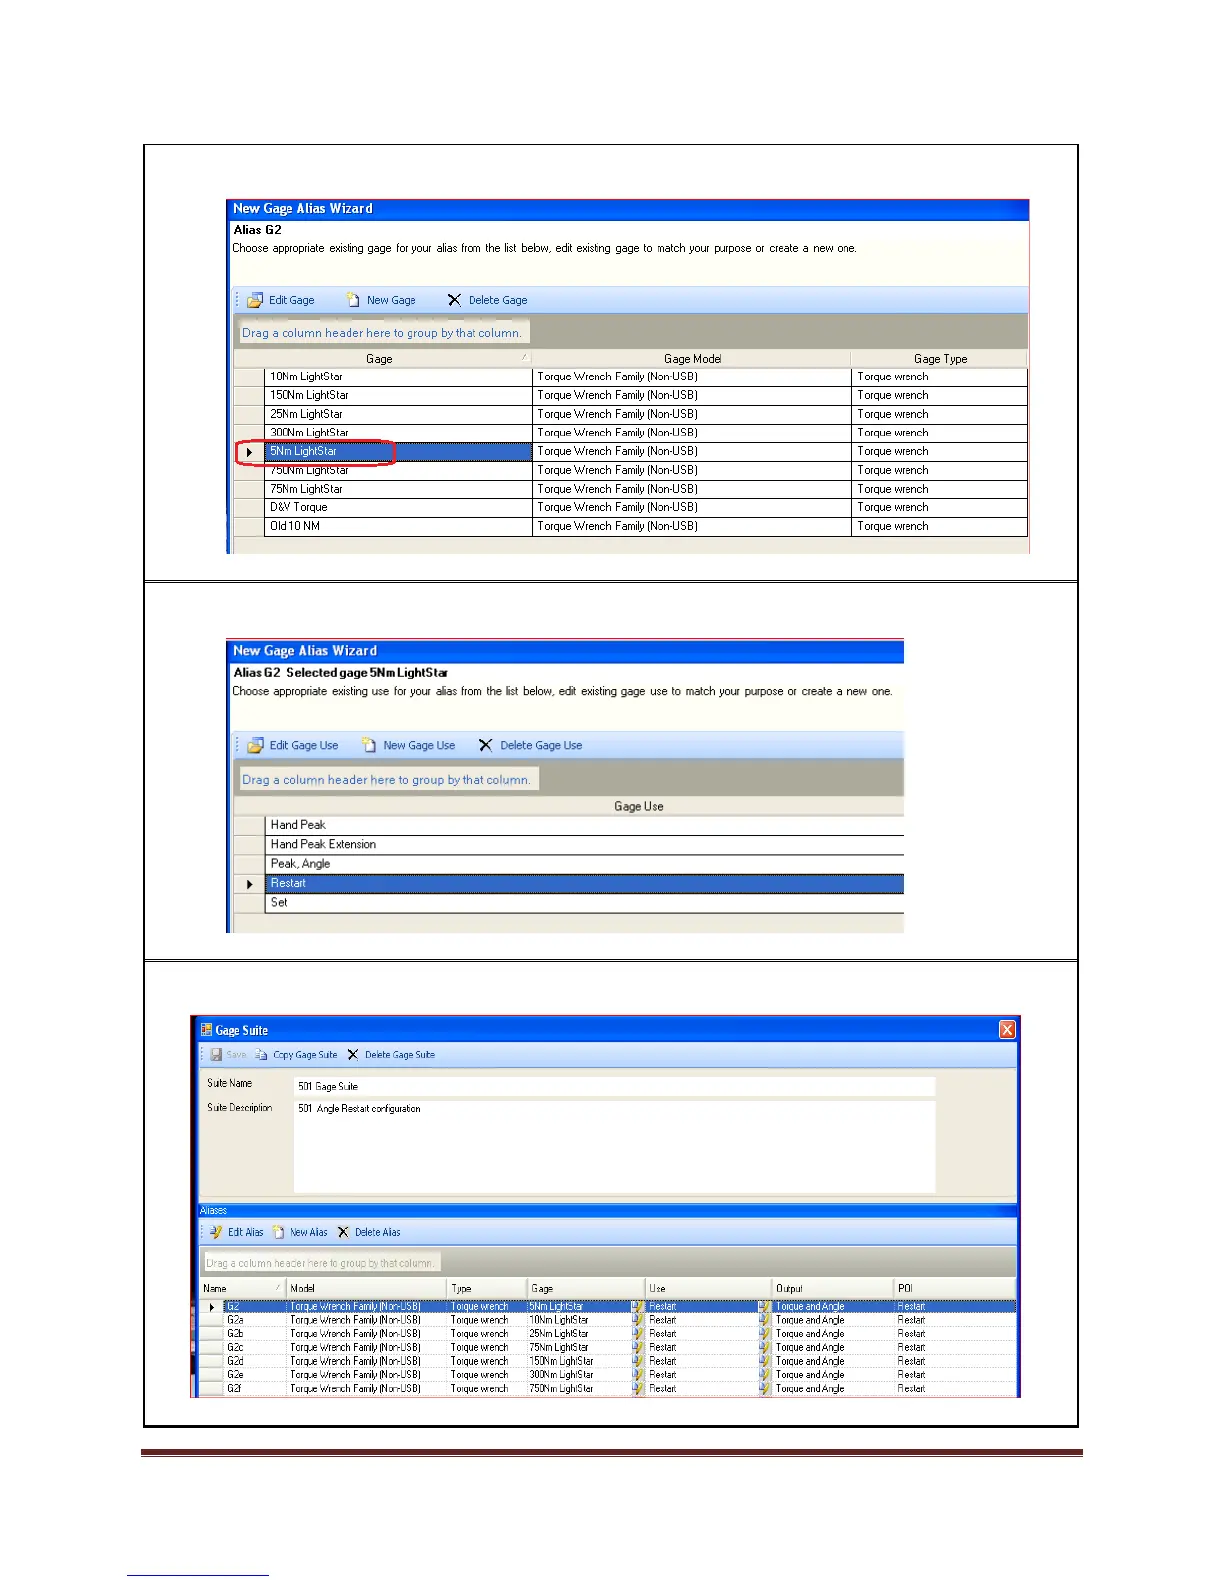Viewport: 1224px width, 1584px height.
Task: Choose the Peak, Angle gage use
Action: click(x=584, y=864)
